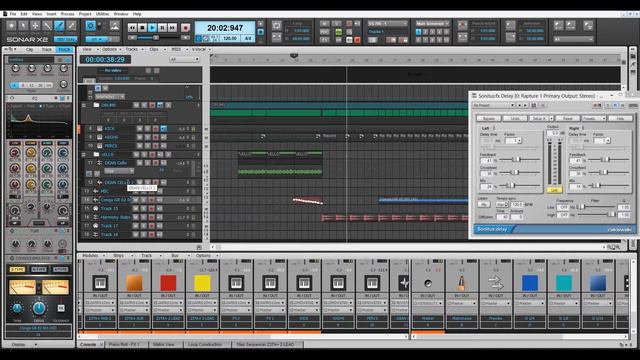
Task: Mute the KICK track
Action: click(140, 129)
